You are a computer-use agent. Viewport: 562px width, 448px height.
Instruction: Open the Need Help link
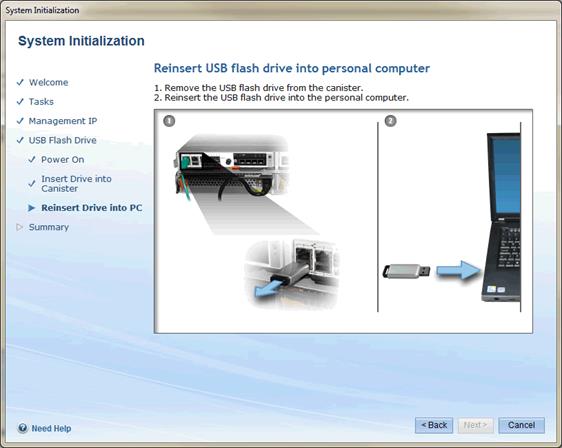51,428
